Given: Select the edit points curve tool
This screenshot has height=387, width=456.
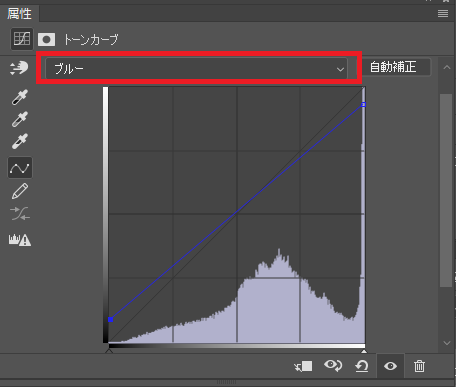Looking at the screenshot, I should 20,168.
